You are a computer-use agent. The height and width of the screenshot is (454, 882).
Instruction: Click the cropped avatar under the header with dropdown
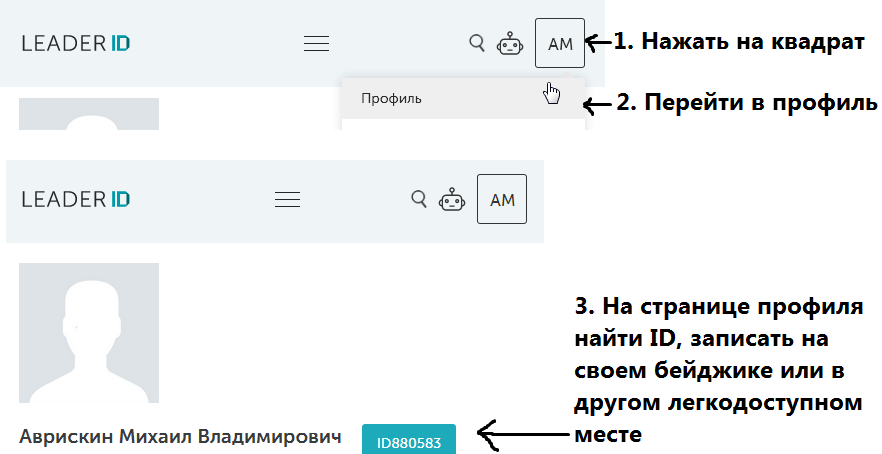click(x=89, y=114)
